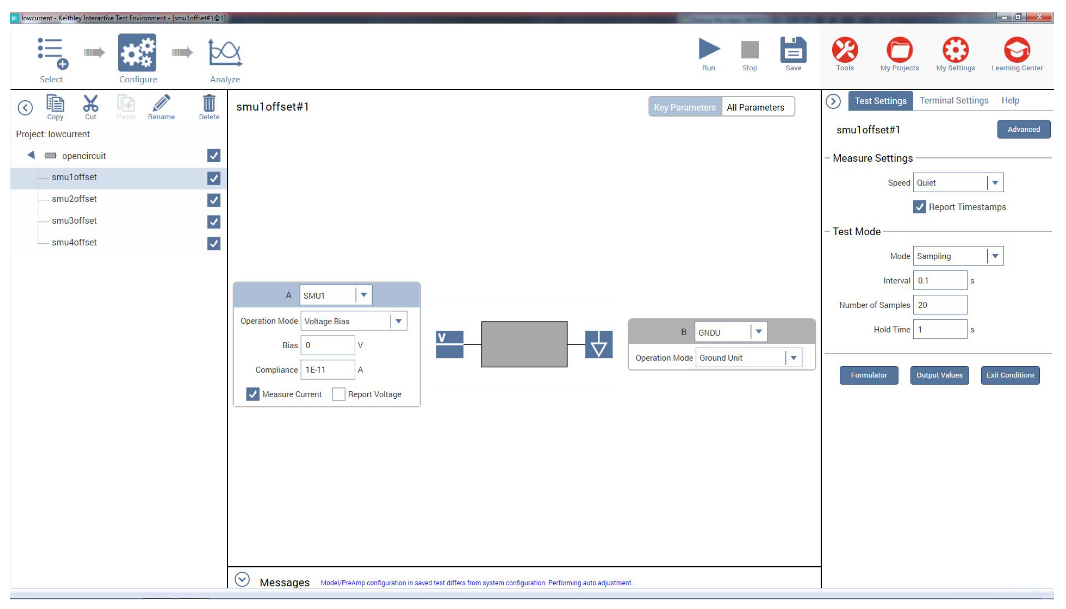1066x609 pixels.
Task: Uncheck the smu3offset test checkbox
Action: tap(213, 221)
